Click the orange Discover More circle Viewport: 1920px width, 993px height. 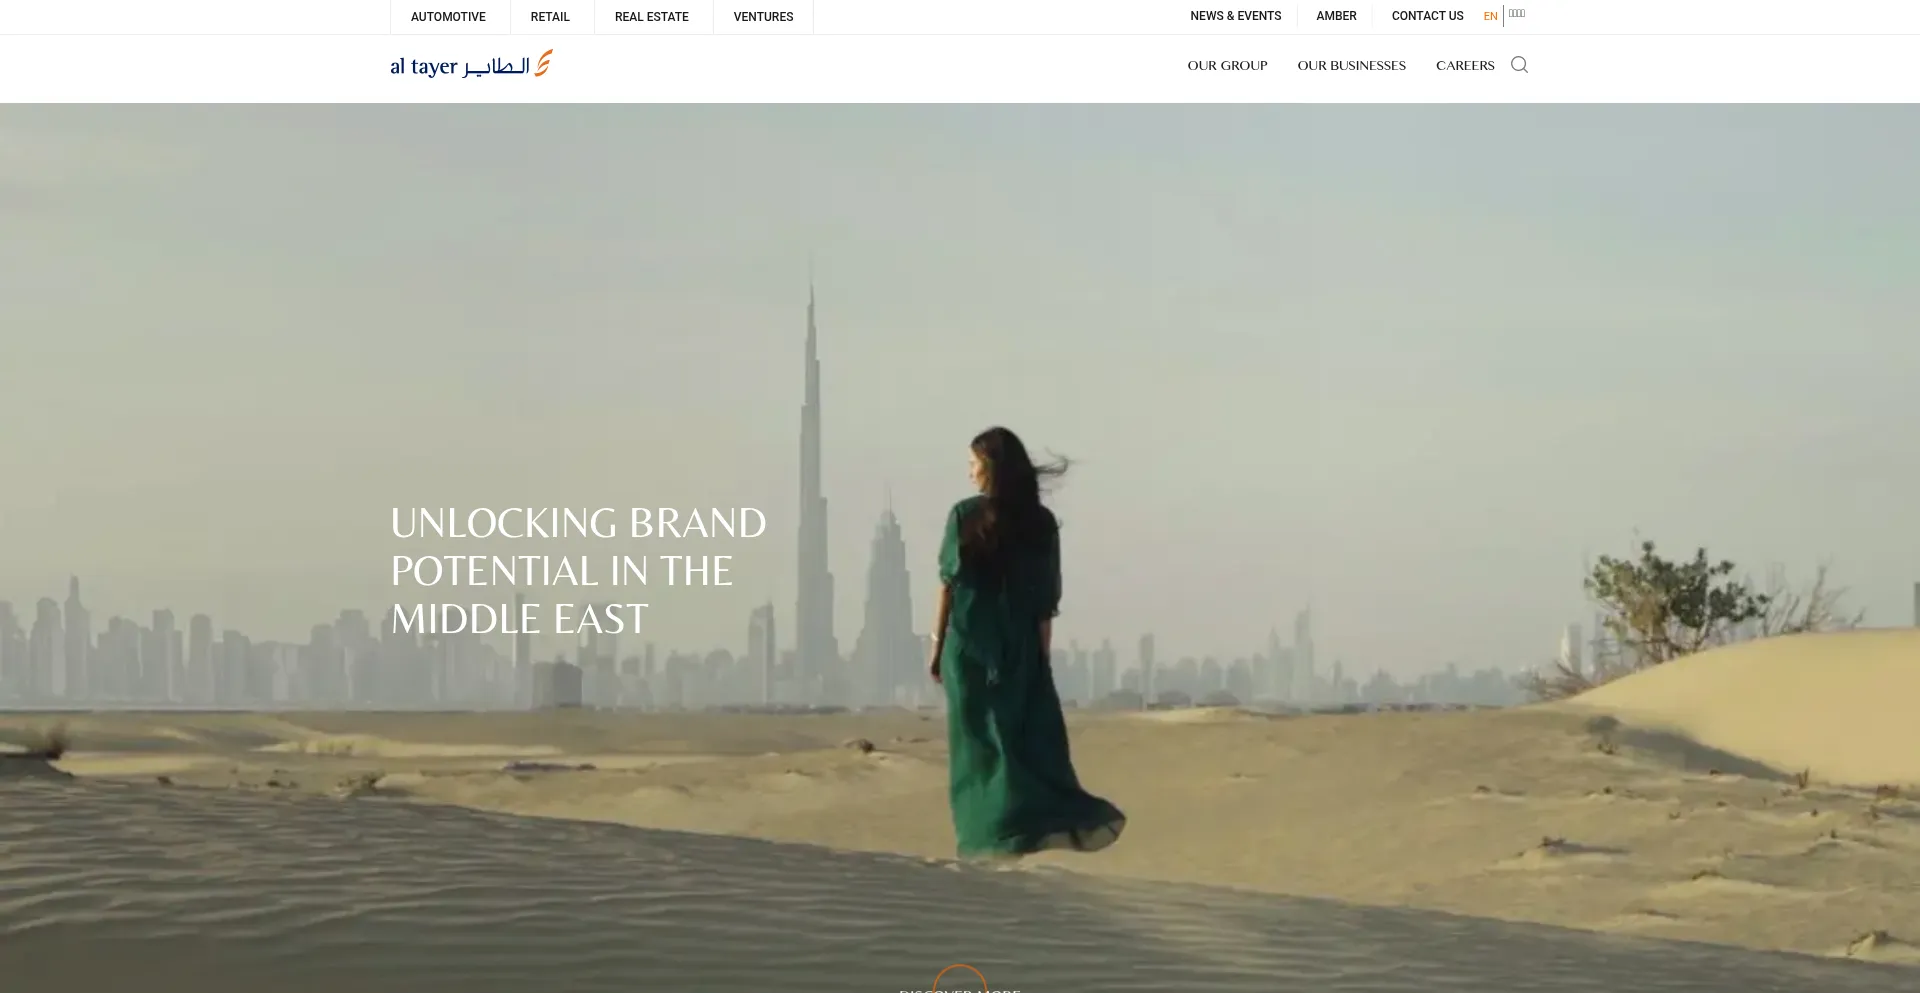(x=959, y=980)
